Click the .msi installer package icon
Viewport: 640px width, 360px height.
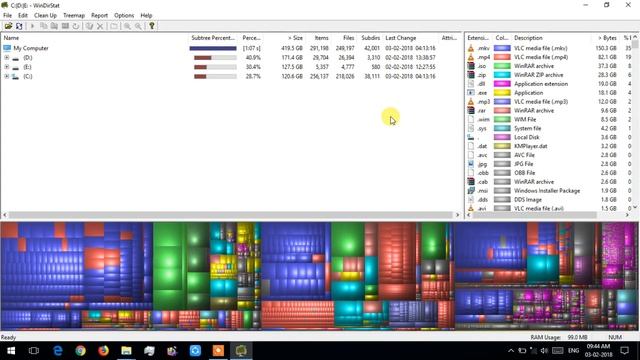click(x=471, y=191)
